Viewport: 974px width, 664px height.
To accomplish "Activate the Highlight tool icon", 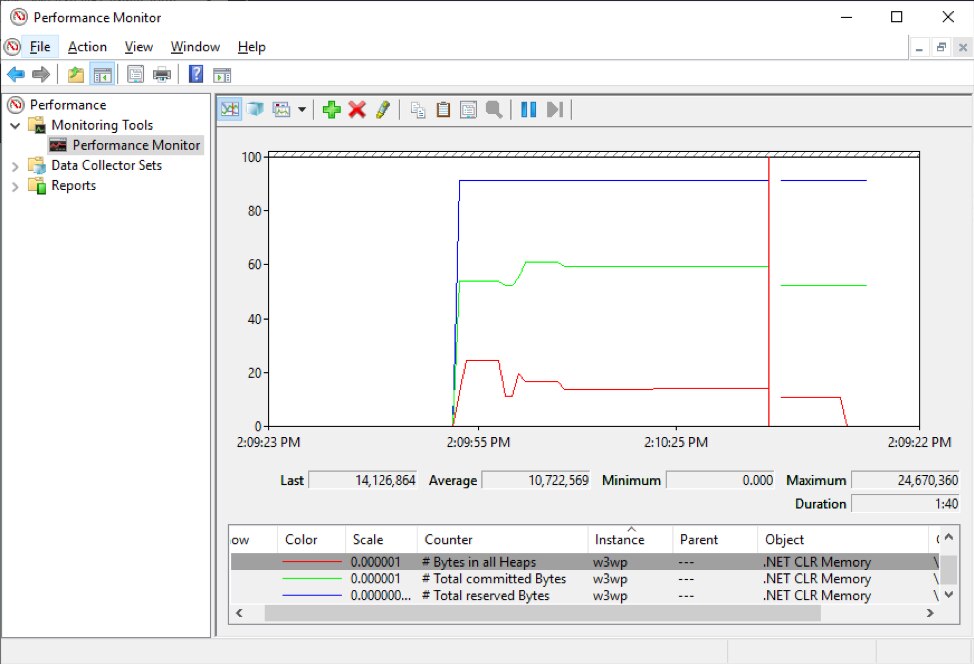I will click(383, 108).
